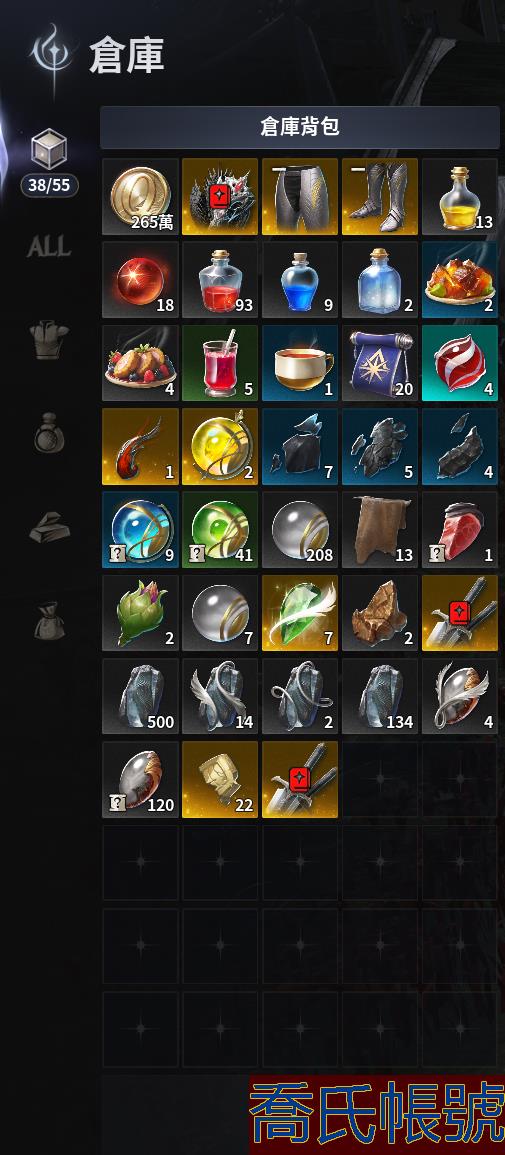This screenshot has height=1155, width=505.
Task: Open the materials ingot filter tab
Action: (49, 527)
